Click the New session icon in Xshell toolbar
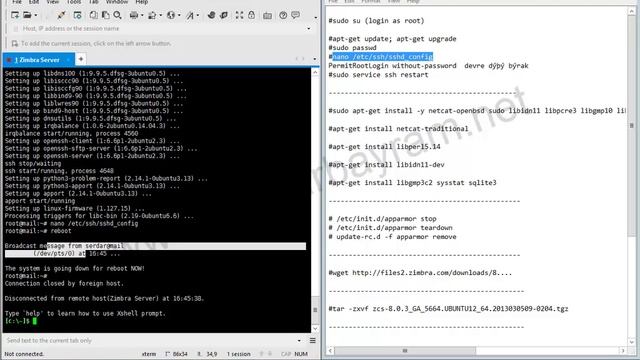Image resolution: width=640 pixels, height=360 pixels. [x=15, y=15]
